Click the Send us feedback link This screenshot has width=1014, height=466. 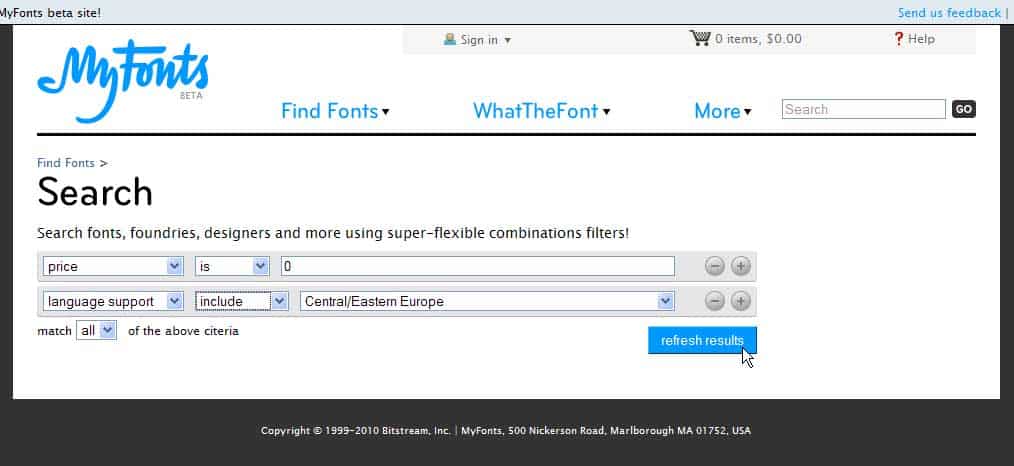pyautogui.click(x=948, y=13)
